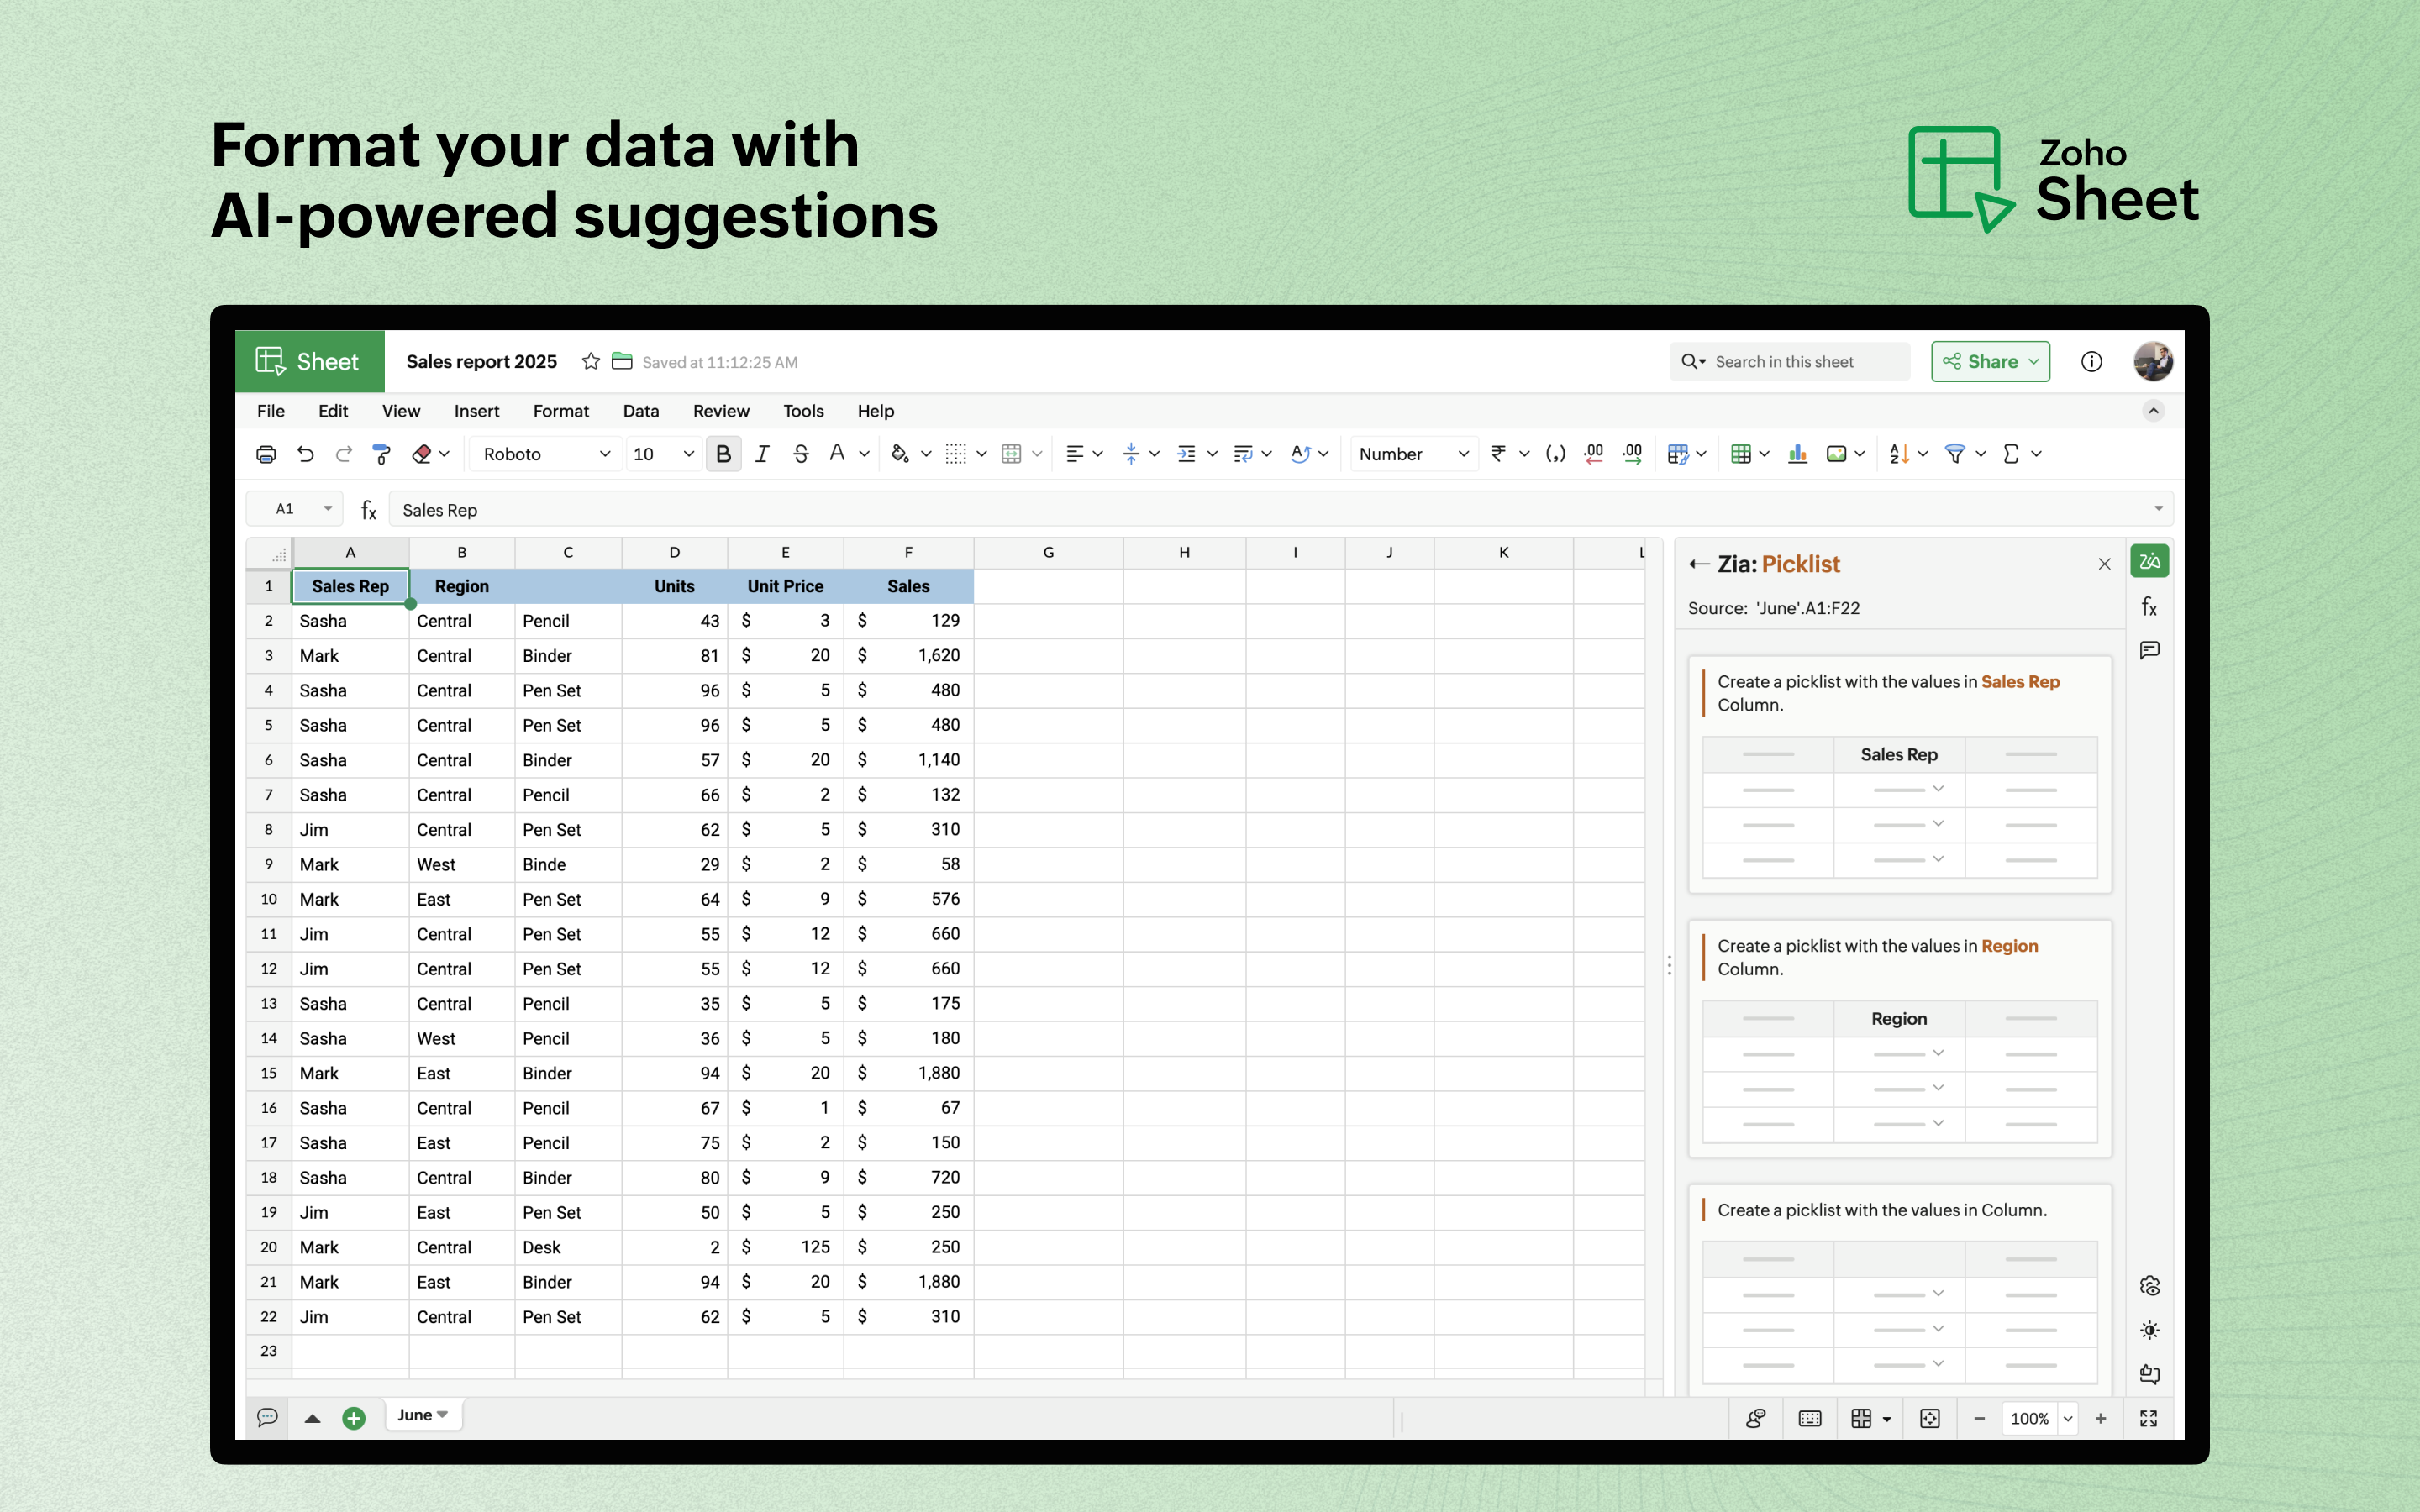Go back with Zia Picklist arrow
The image size is (2420, 1512).
tap(1698, 564)
